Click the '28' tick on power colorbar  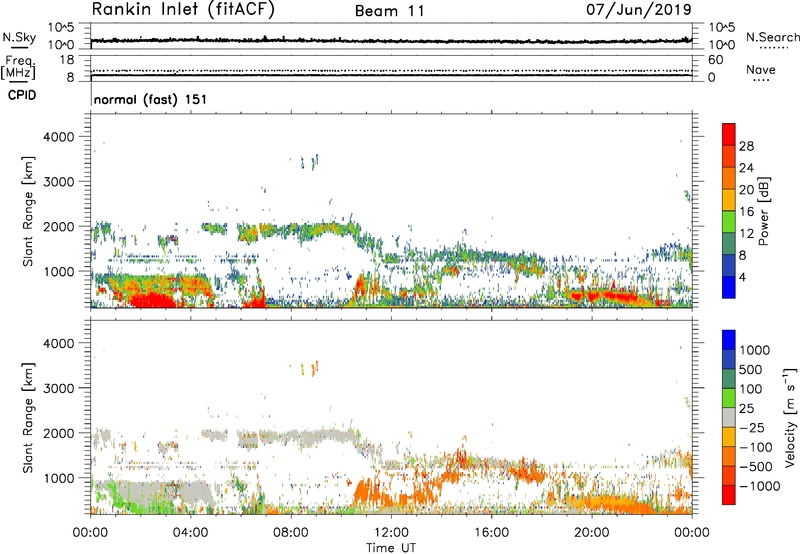[746, 146]
